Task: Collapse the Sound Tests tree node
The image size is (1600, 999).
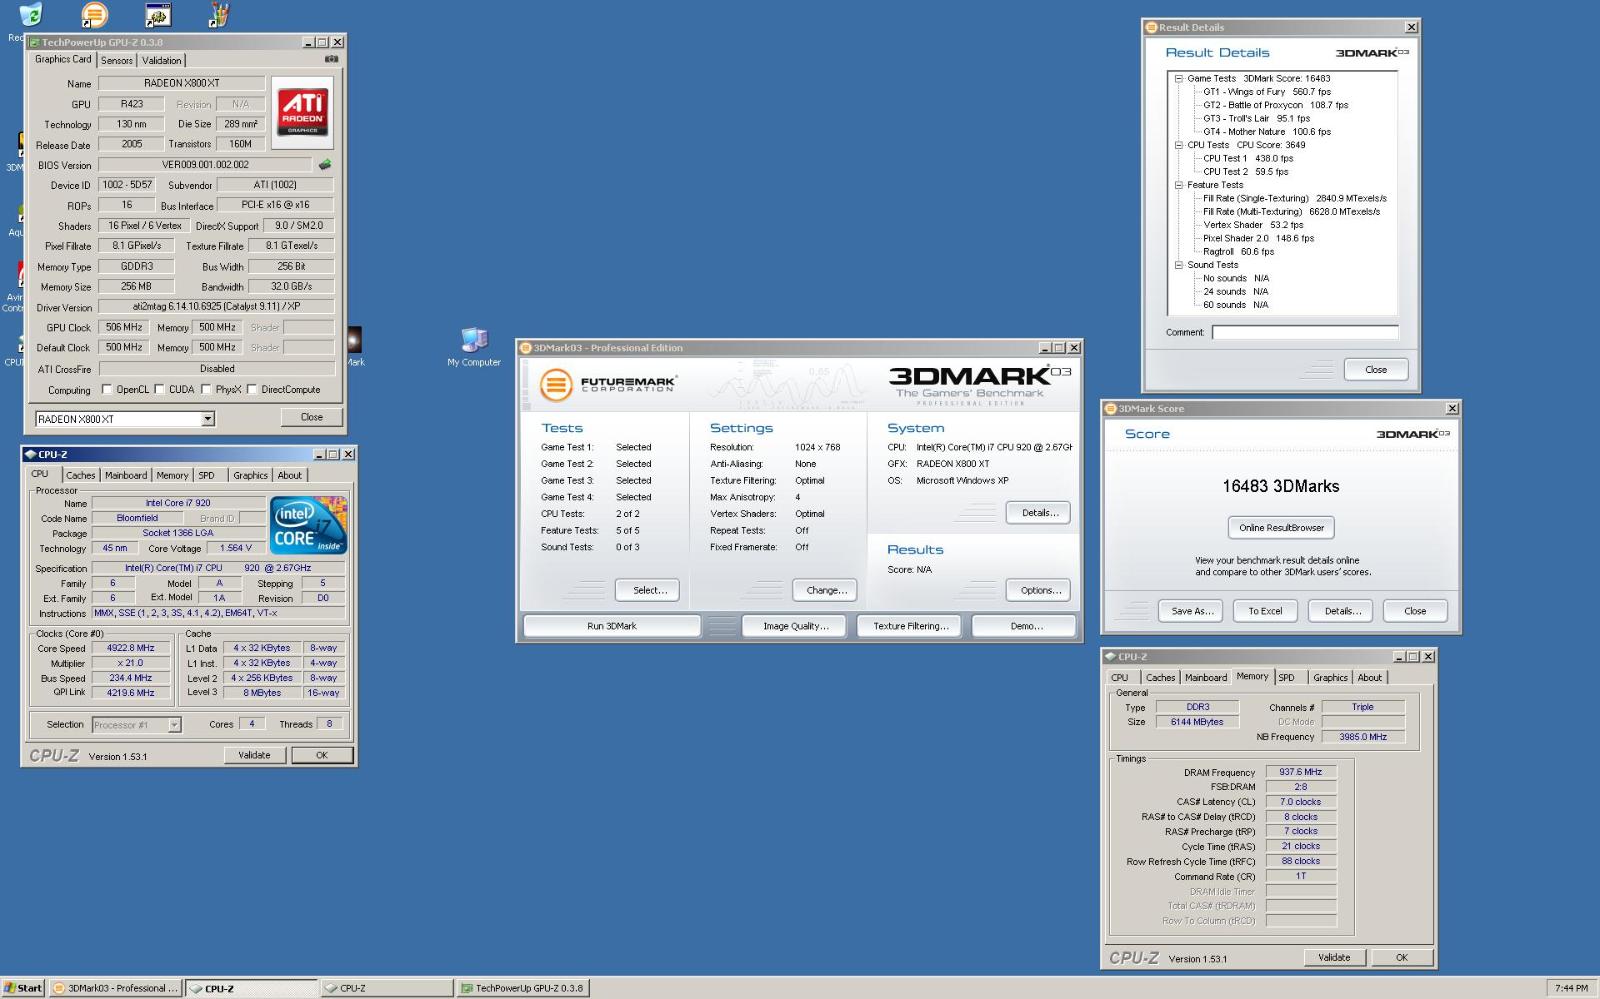Action: [1178, 265]
